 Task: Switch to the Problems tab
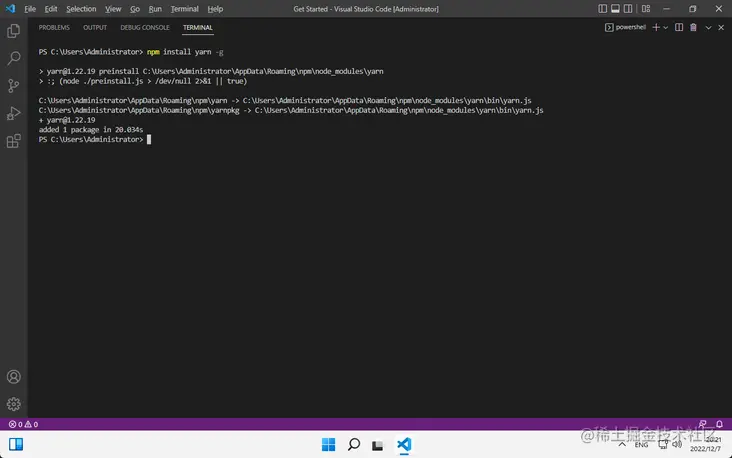click(54, 28)
